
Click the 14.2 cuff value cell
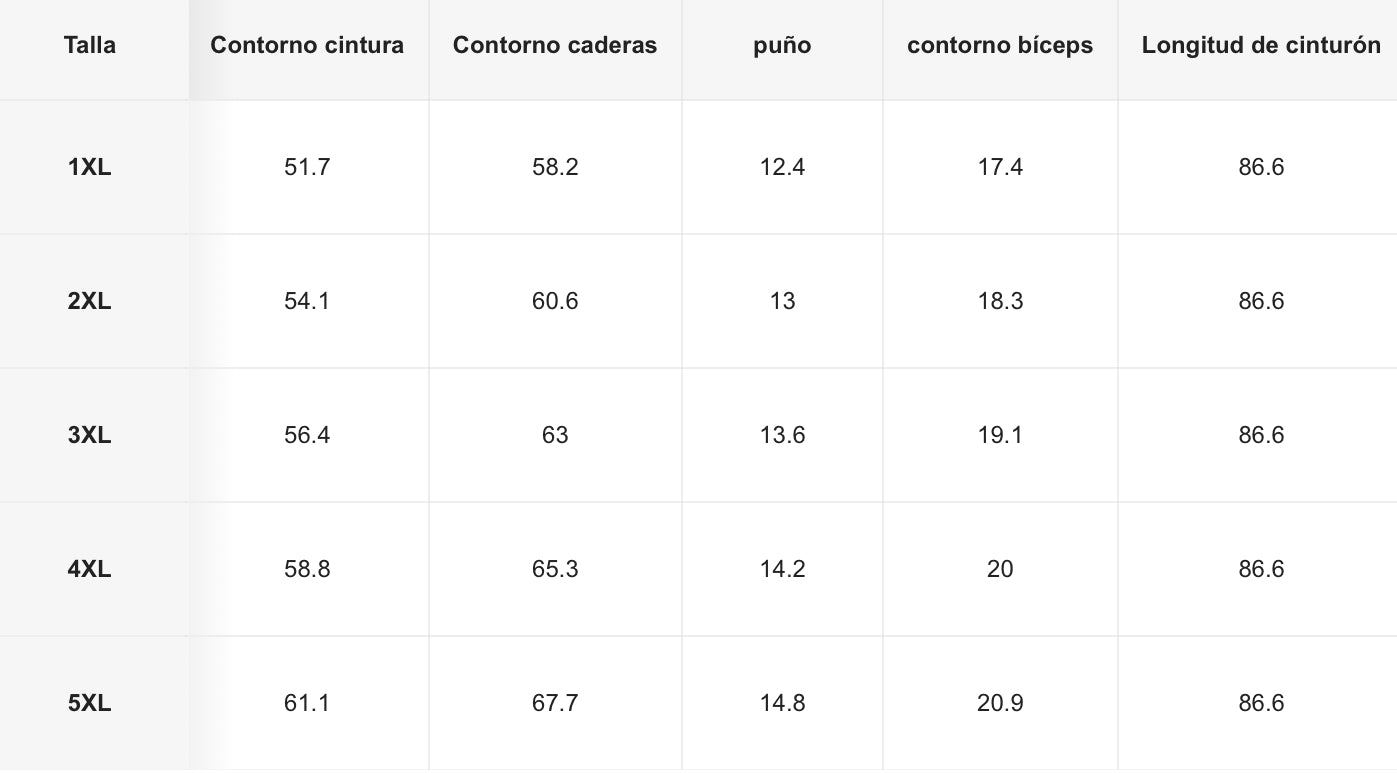point(782,569)
